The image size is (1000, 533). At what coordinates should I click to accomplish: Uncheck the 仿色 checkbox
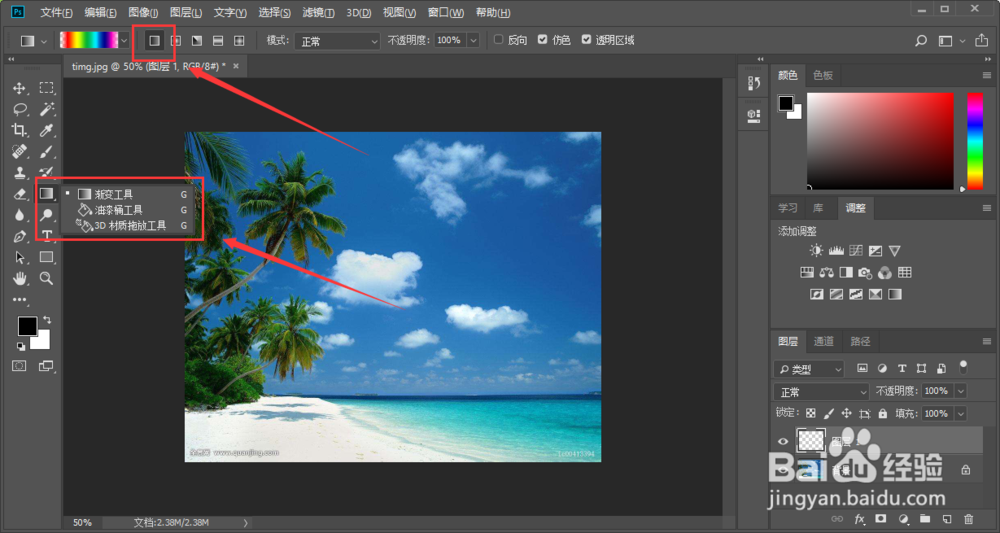coord(543,40)
